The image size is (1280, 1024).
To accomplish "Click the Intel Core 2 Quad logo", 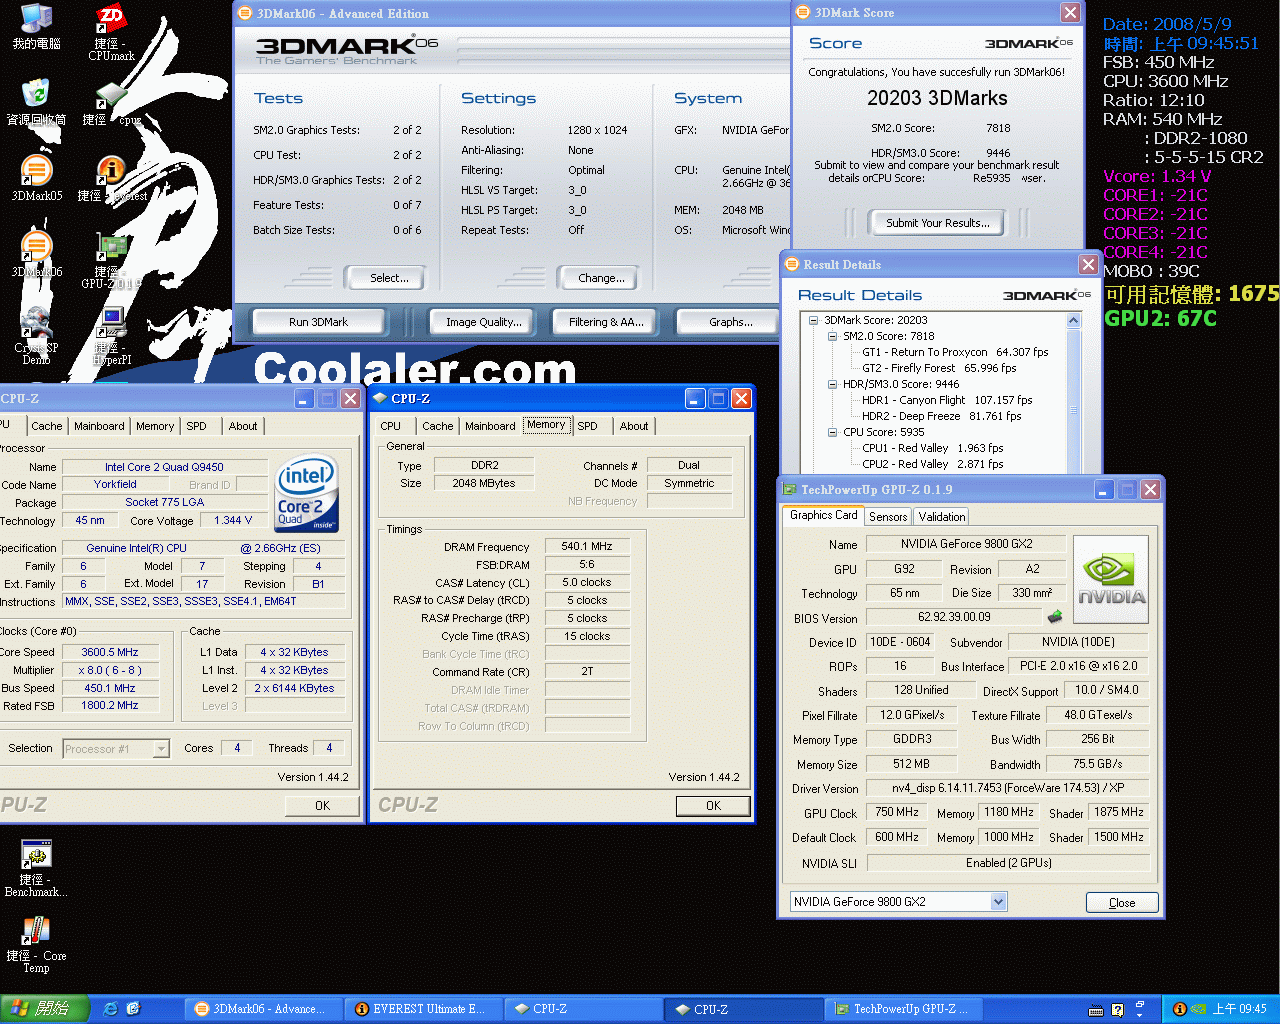I will click(306, 493).
